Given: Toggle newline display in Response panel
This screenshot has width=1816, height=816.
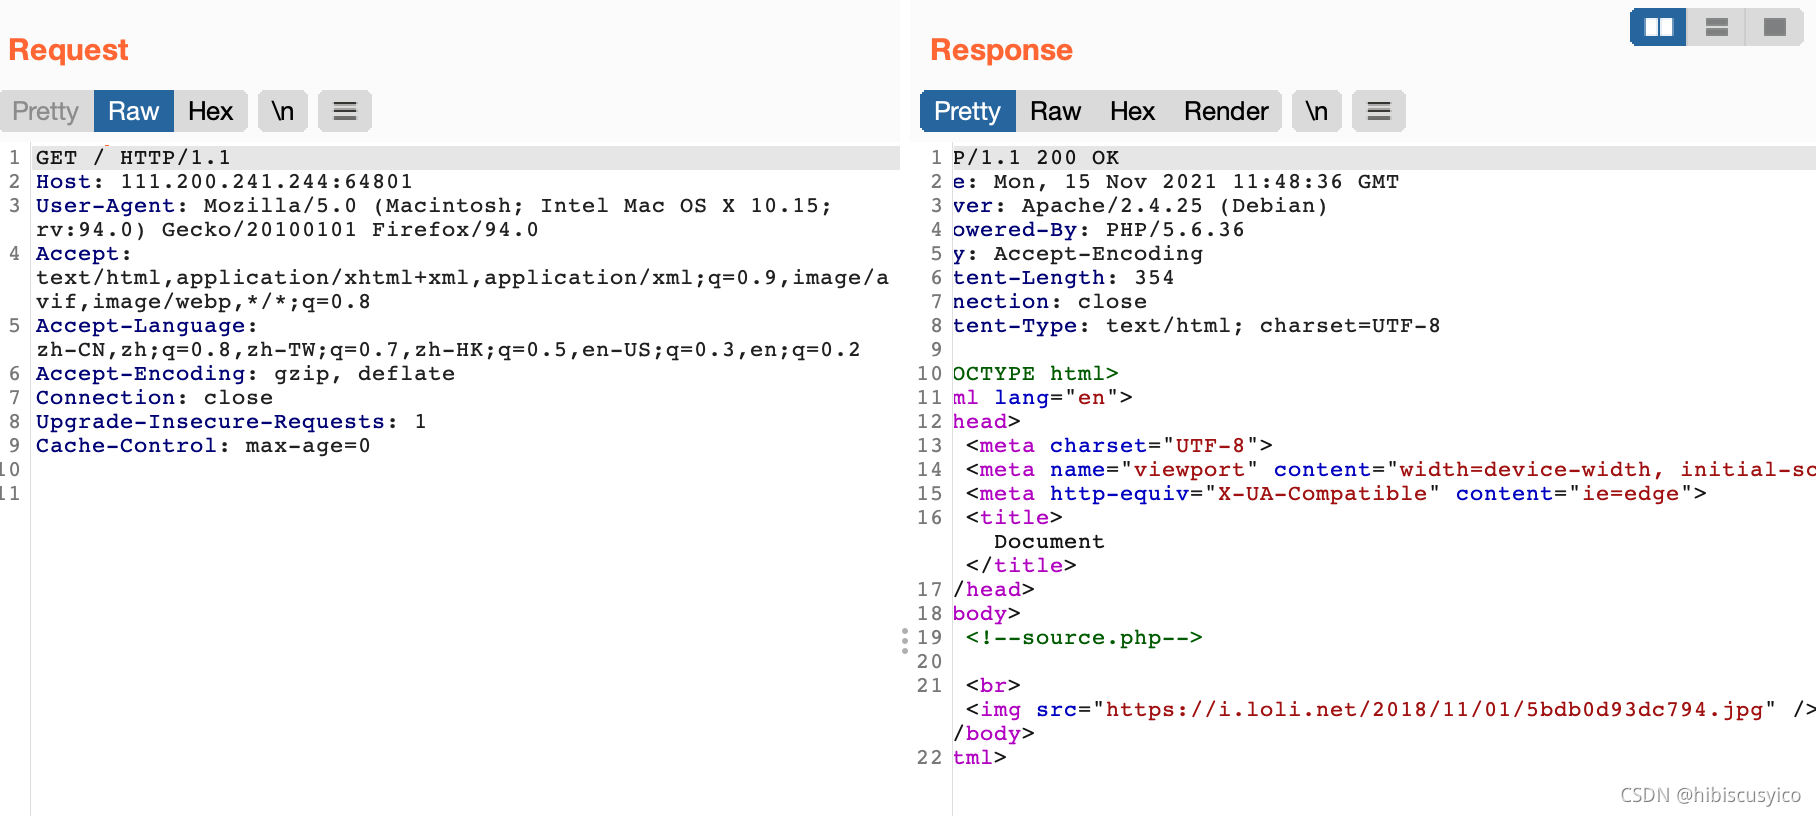Looking at the screenshot, I should 1317,111.
